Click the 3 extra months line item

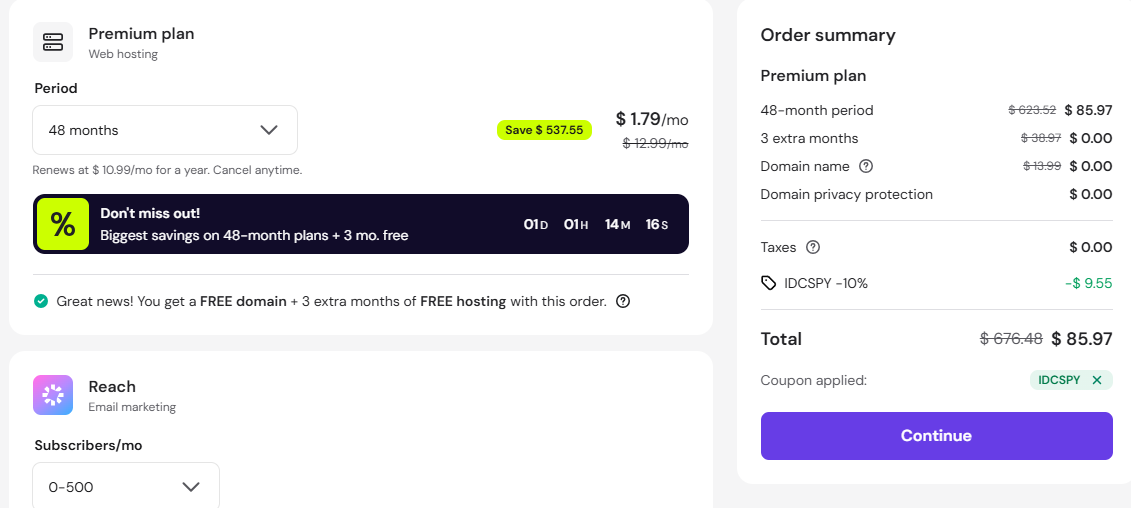(809, 138)
